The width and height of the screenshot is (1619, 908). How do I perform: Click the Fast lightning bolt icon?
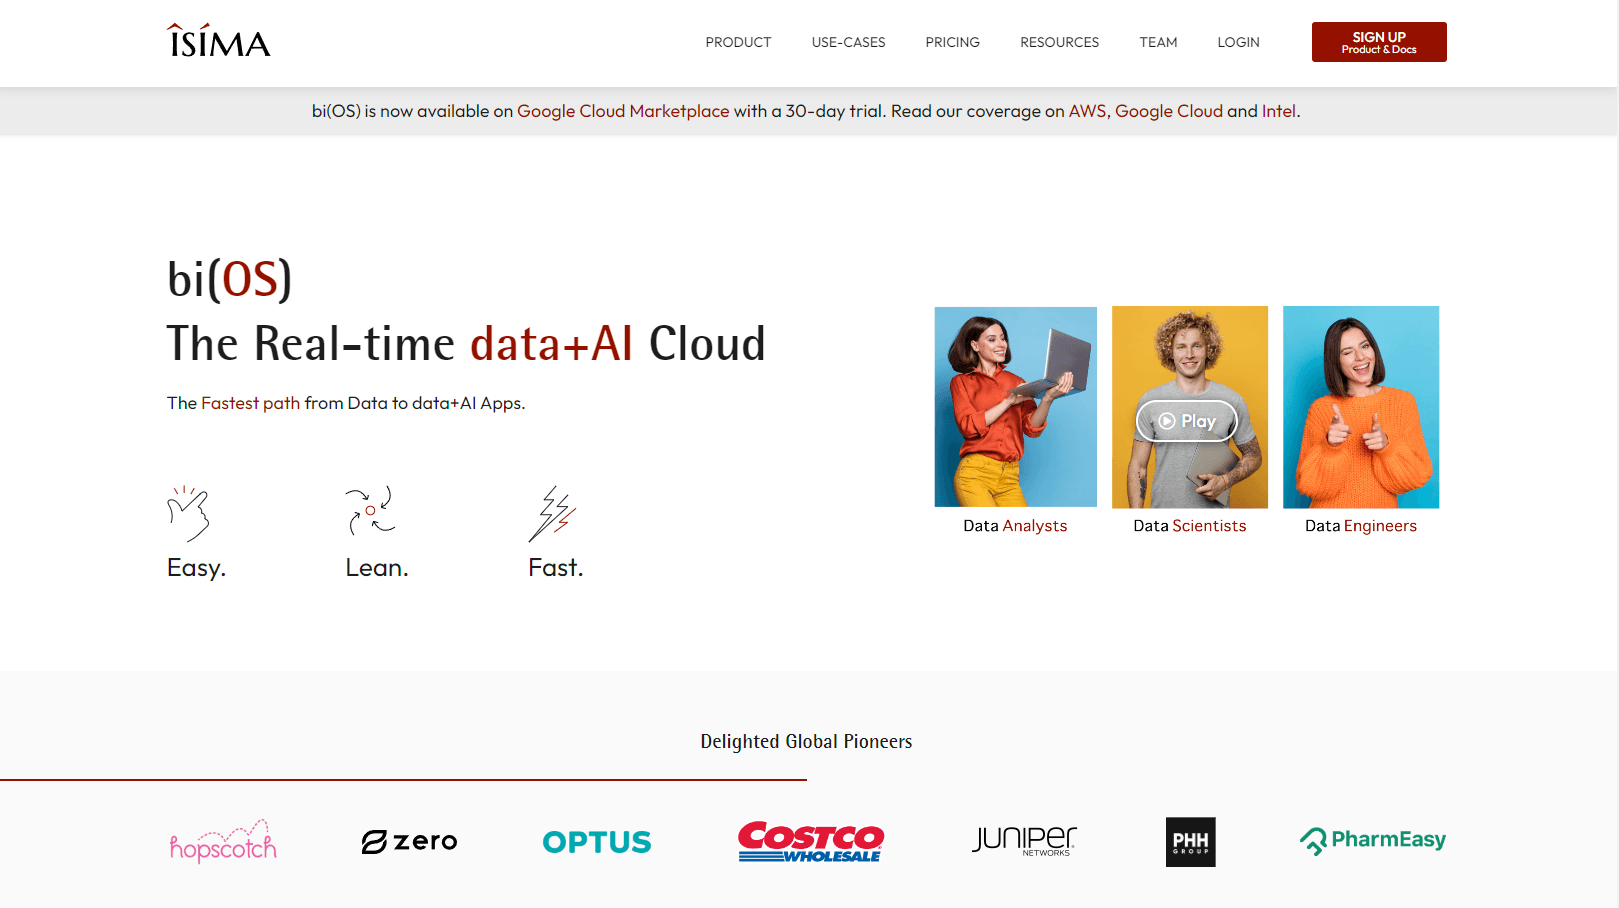[x=552, y=514]
